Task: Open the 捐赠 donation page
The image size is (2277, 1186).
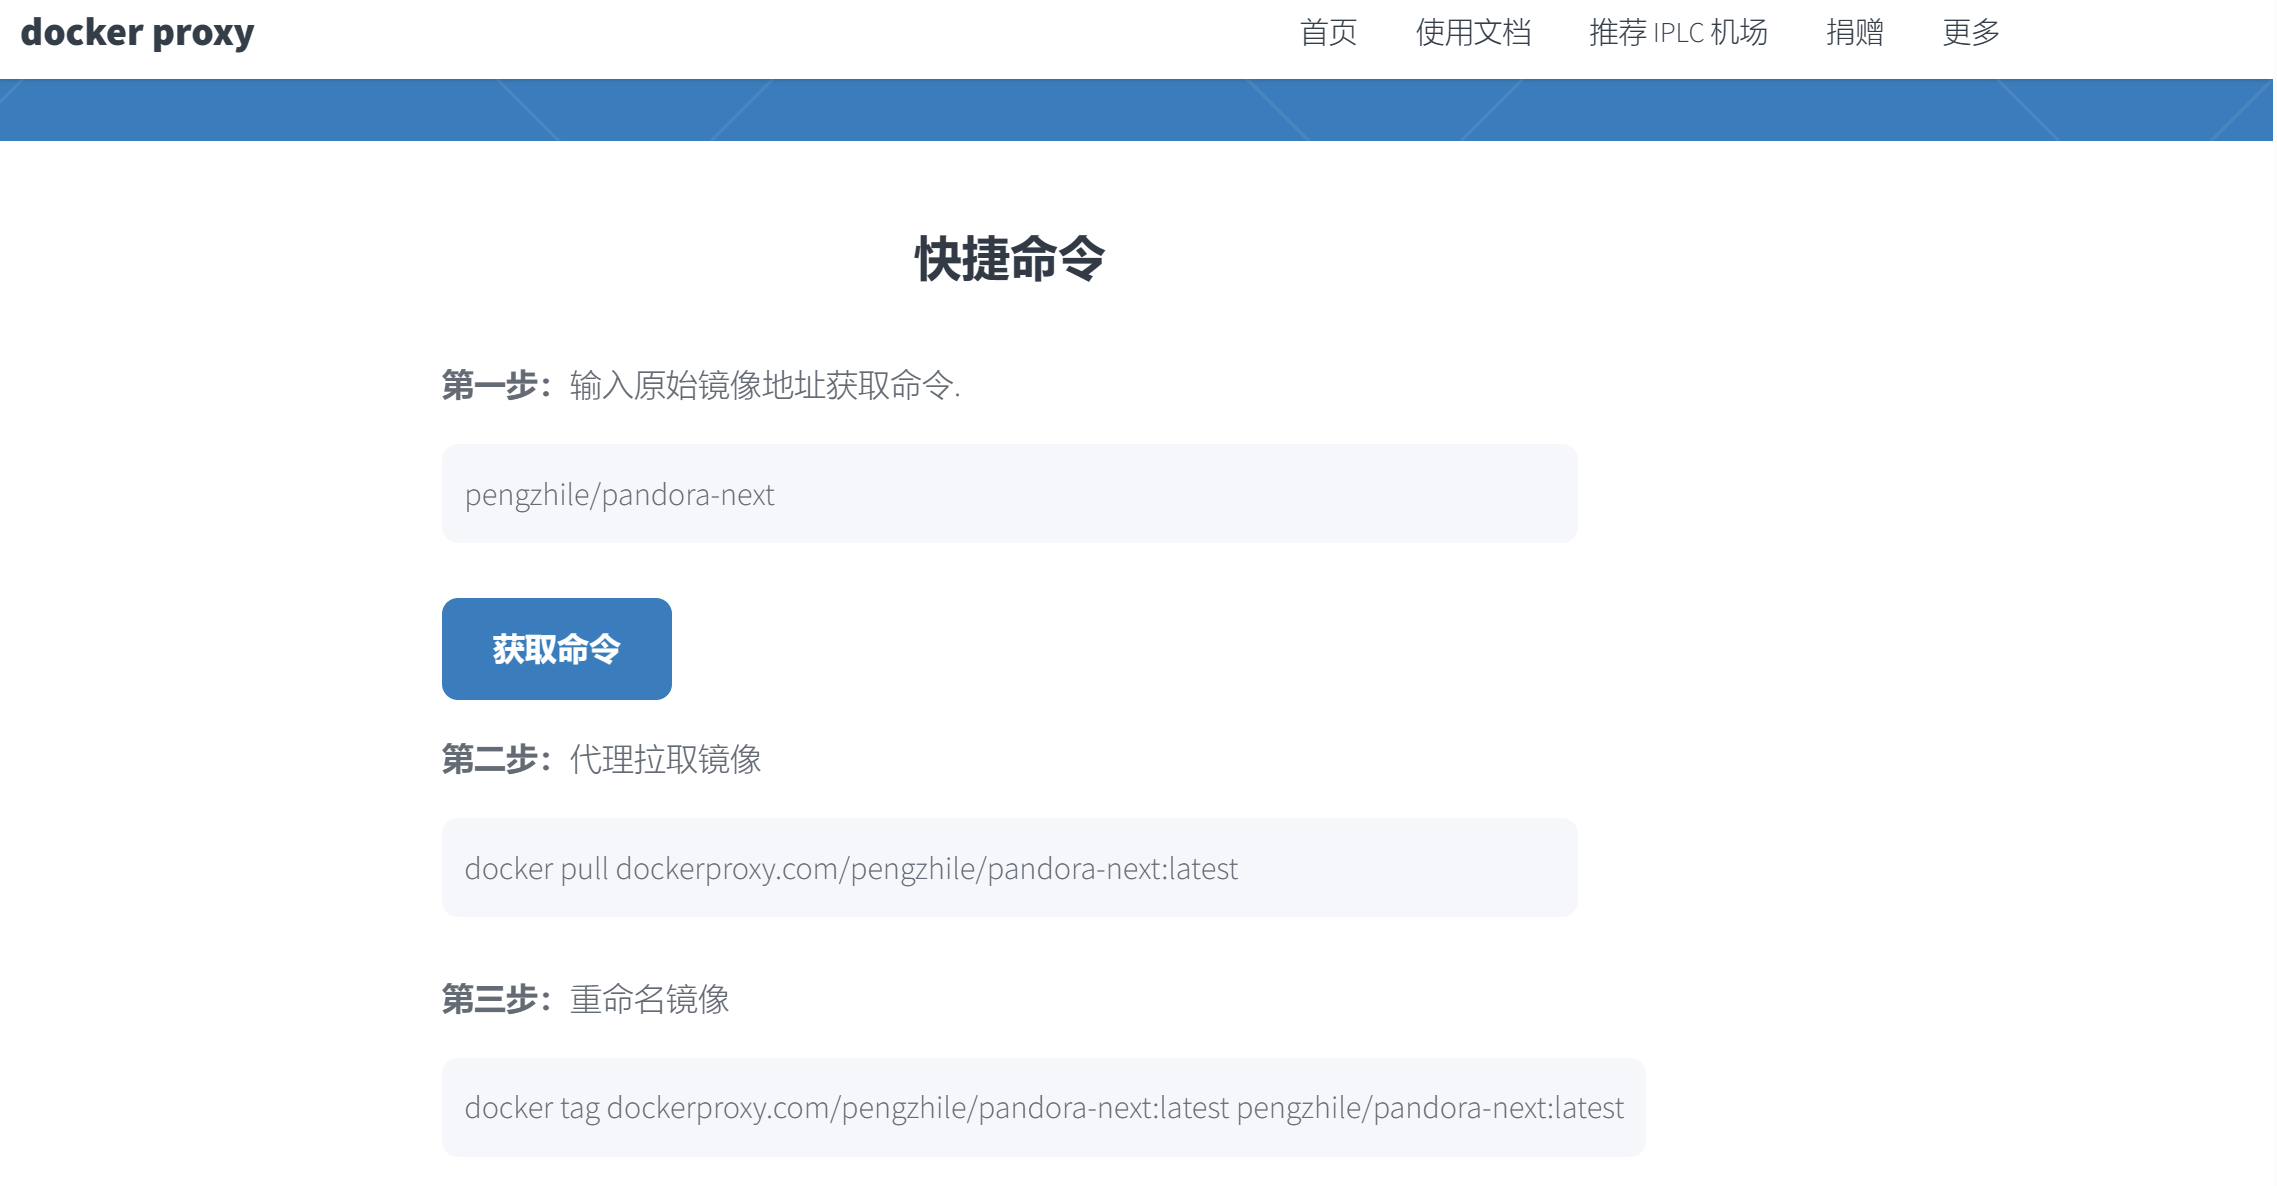Action: [1855, 33]
